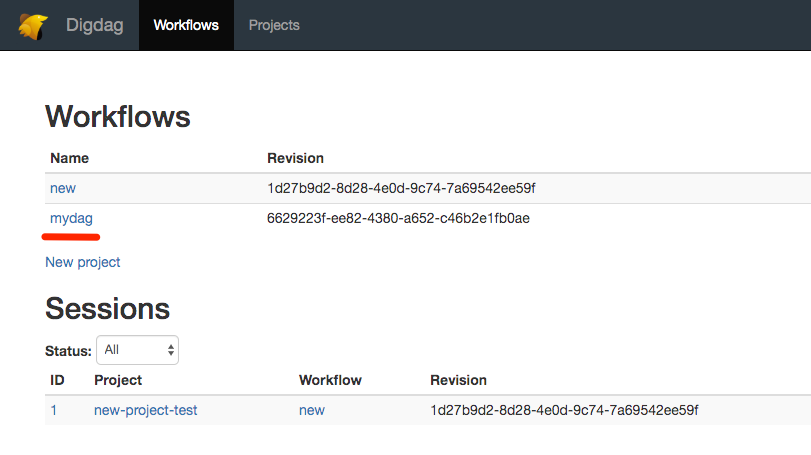Open the 'new' workflow in the Sessions row
The height and width of the screenshot is (455, 811).
point(312,410)
